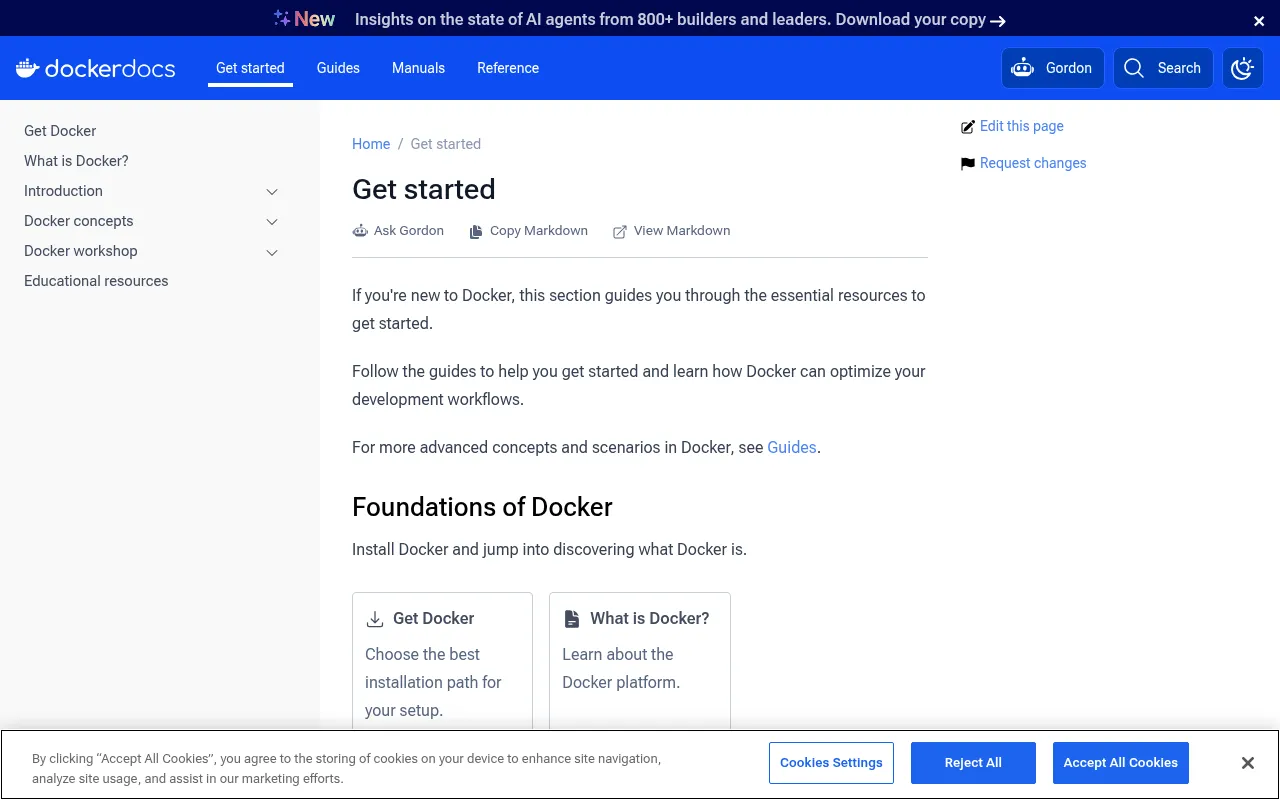The width and height of the screenshot is (1280, 800).
Task: Click the Docker docs whale logo
Action: click(96, 68)
